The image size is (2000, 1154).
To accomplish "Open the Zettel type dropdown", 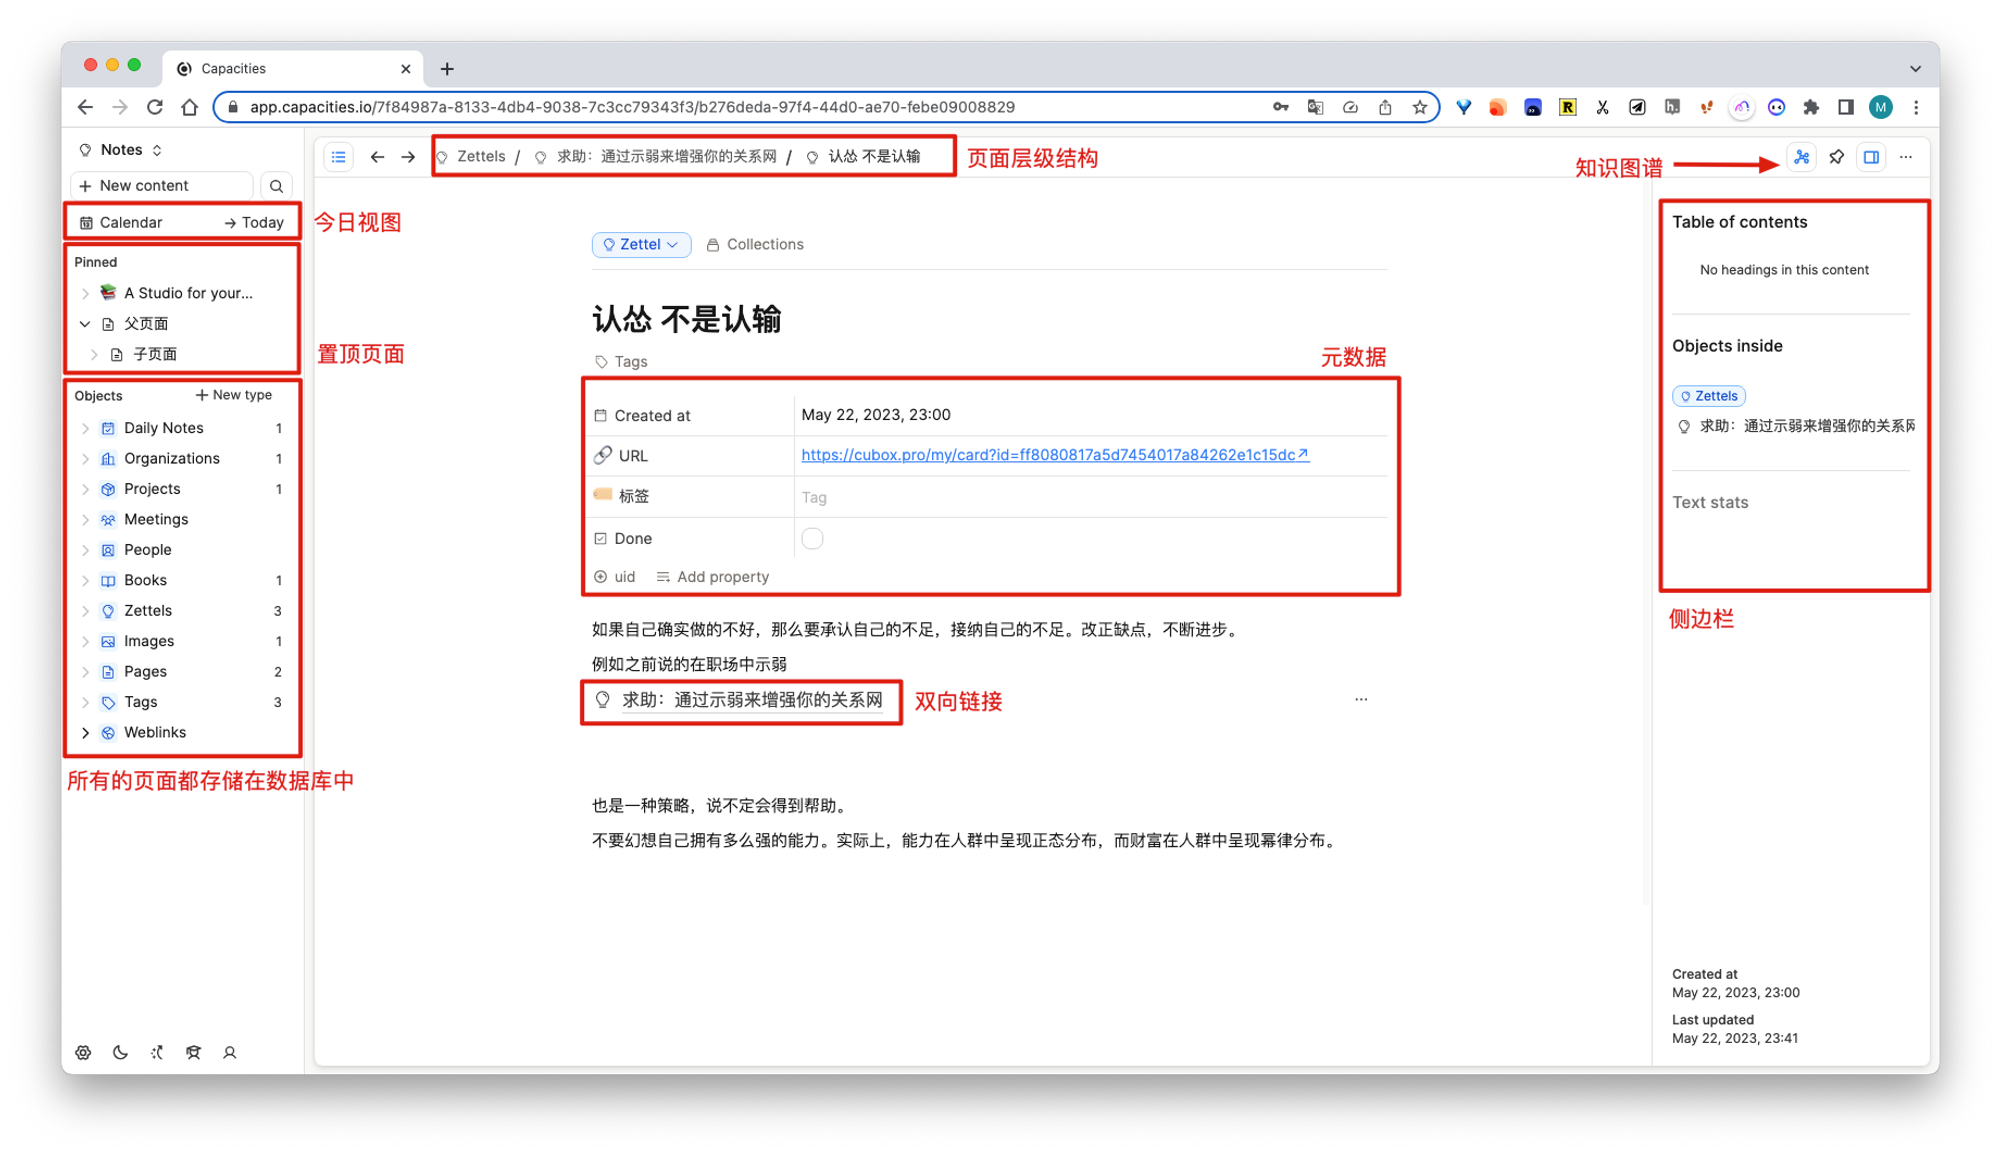I will click(x=641, y=245).
